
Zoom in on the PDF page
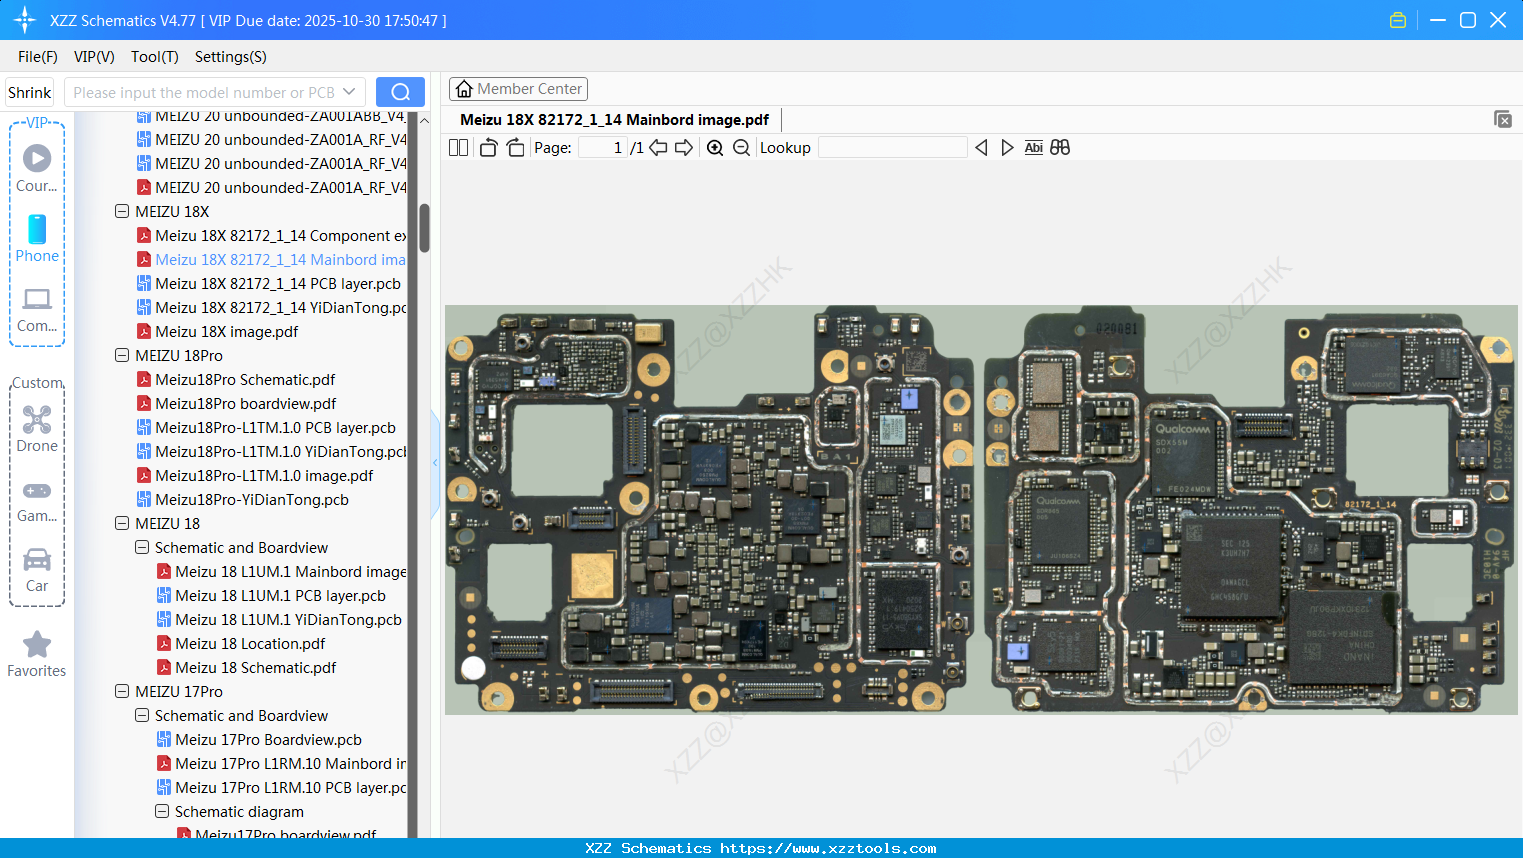click(x=716, y=147)
